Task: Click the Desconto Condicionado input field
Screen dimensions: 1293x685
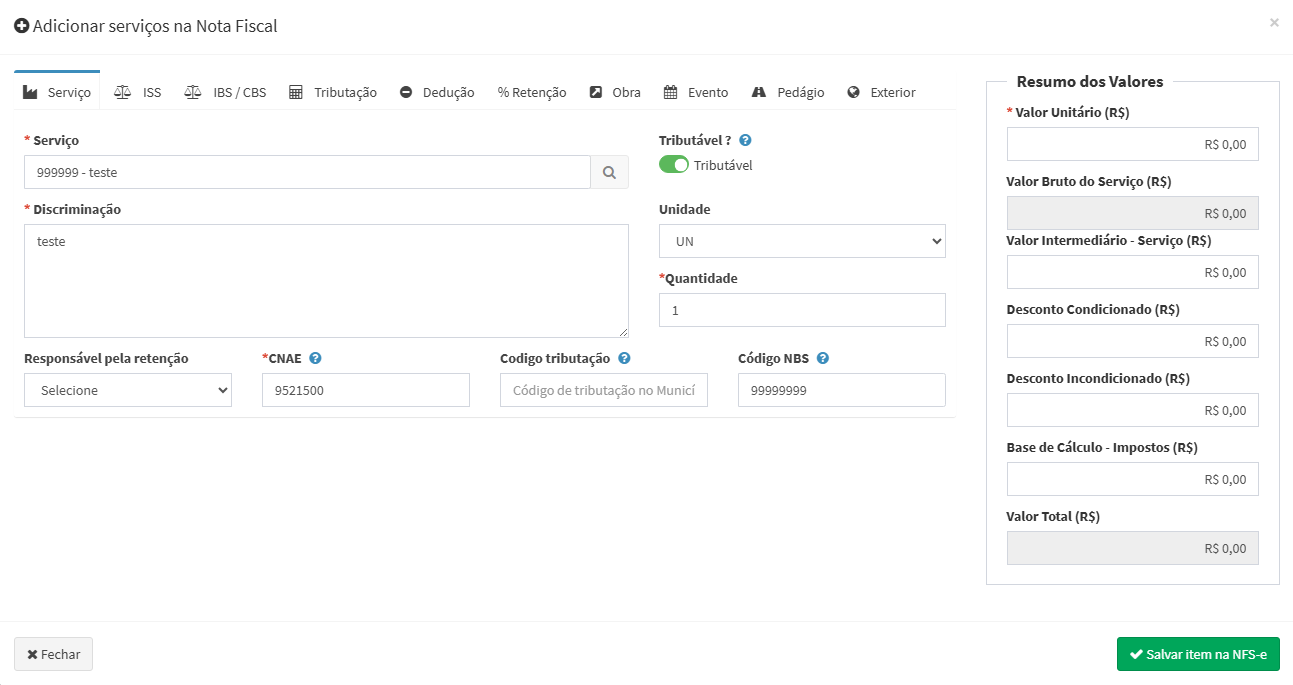Action: pyautogui.click(x=1132, y=341)
